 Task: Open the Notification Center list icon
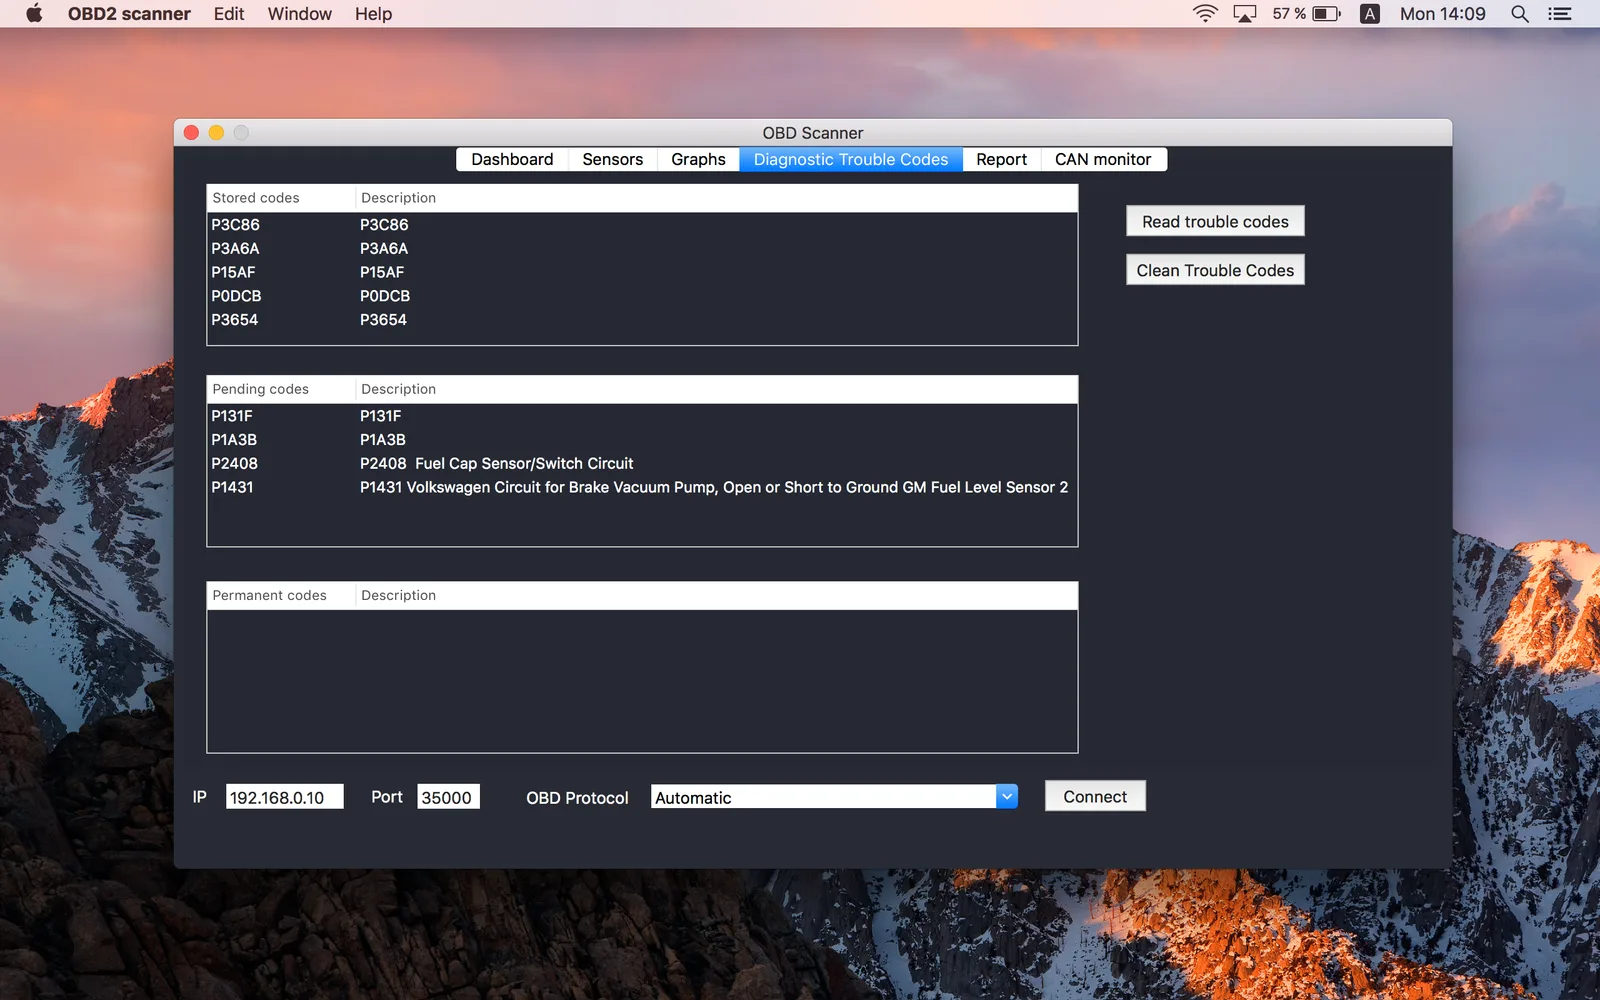pos(1560,14)
